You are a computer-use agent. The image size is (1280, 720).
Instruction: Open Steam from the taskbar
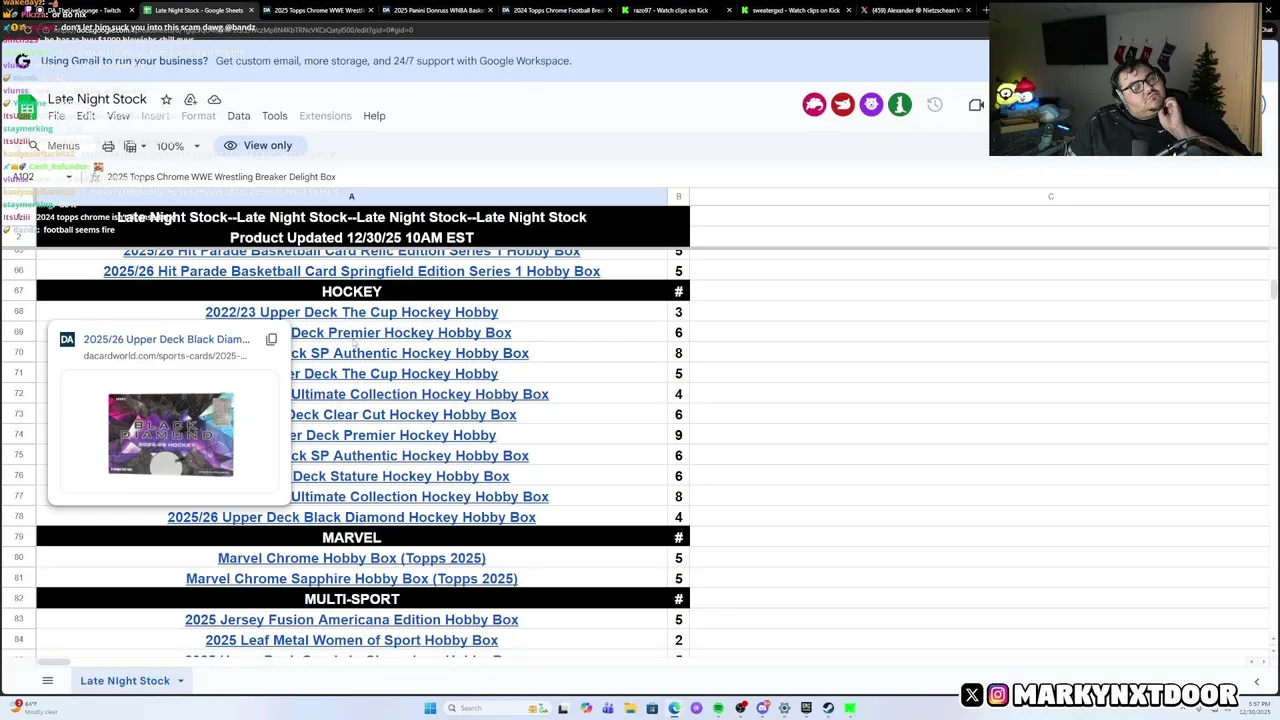pos(828,708)
